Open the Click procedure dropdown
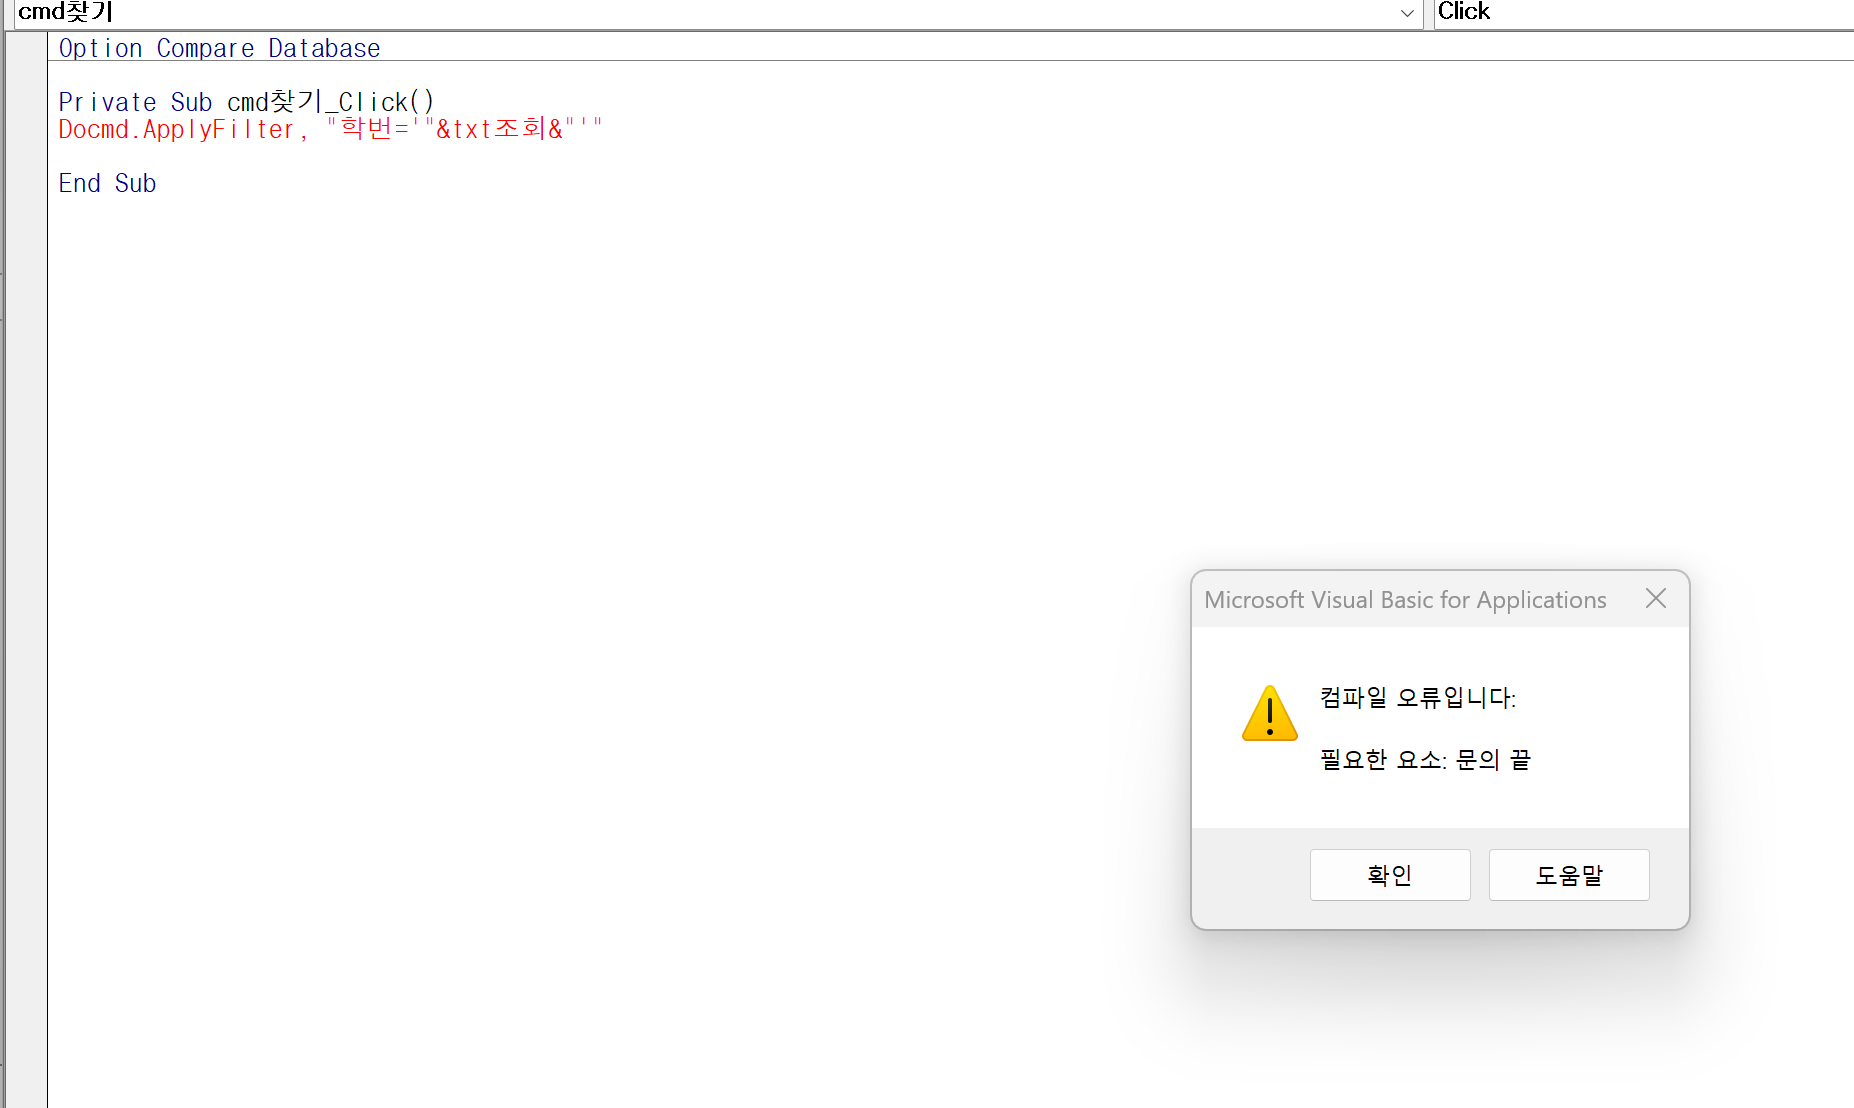Screen dimensions: 1854x1108 tap(1640, 12)
